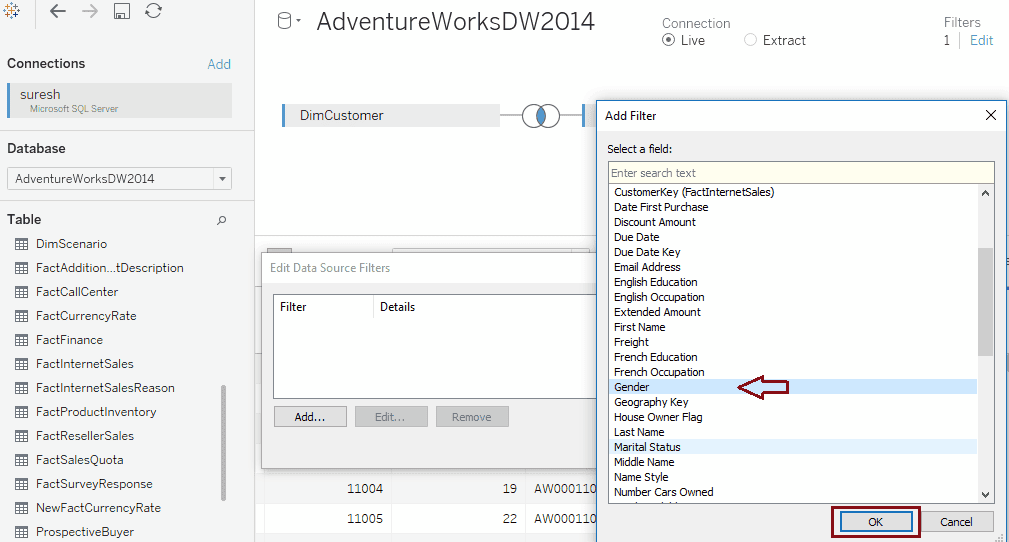Screen dimensions: 1009x542
Task: Click the Details column header
Action: (397, 307)
